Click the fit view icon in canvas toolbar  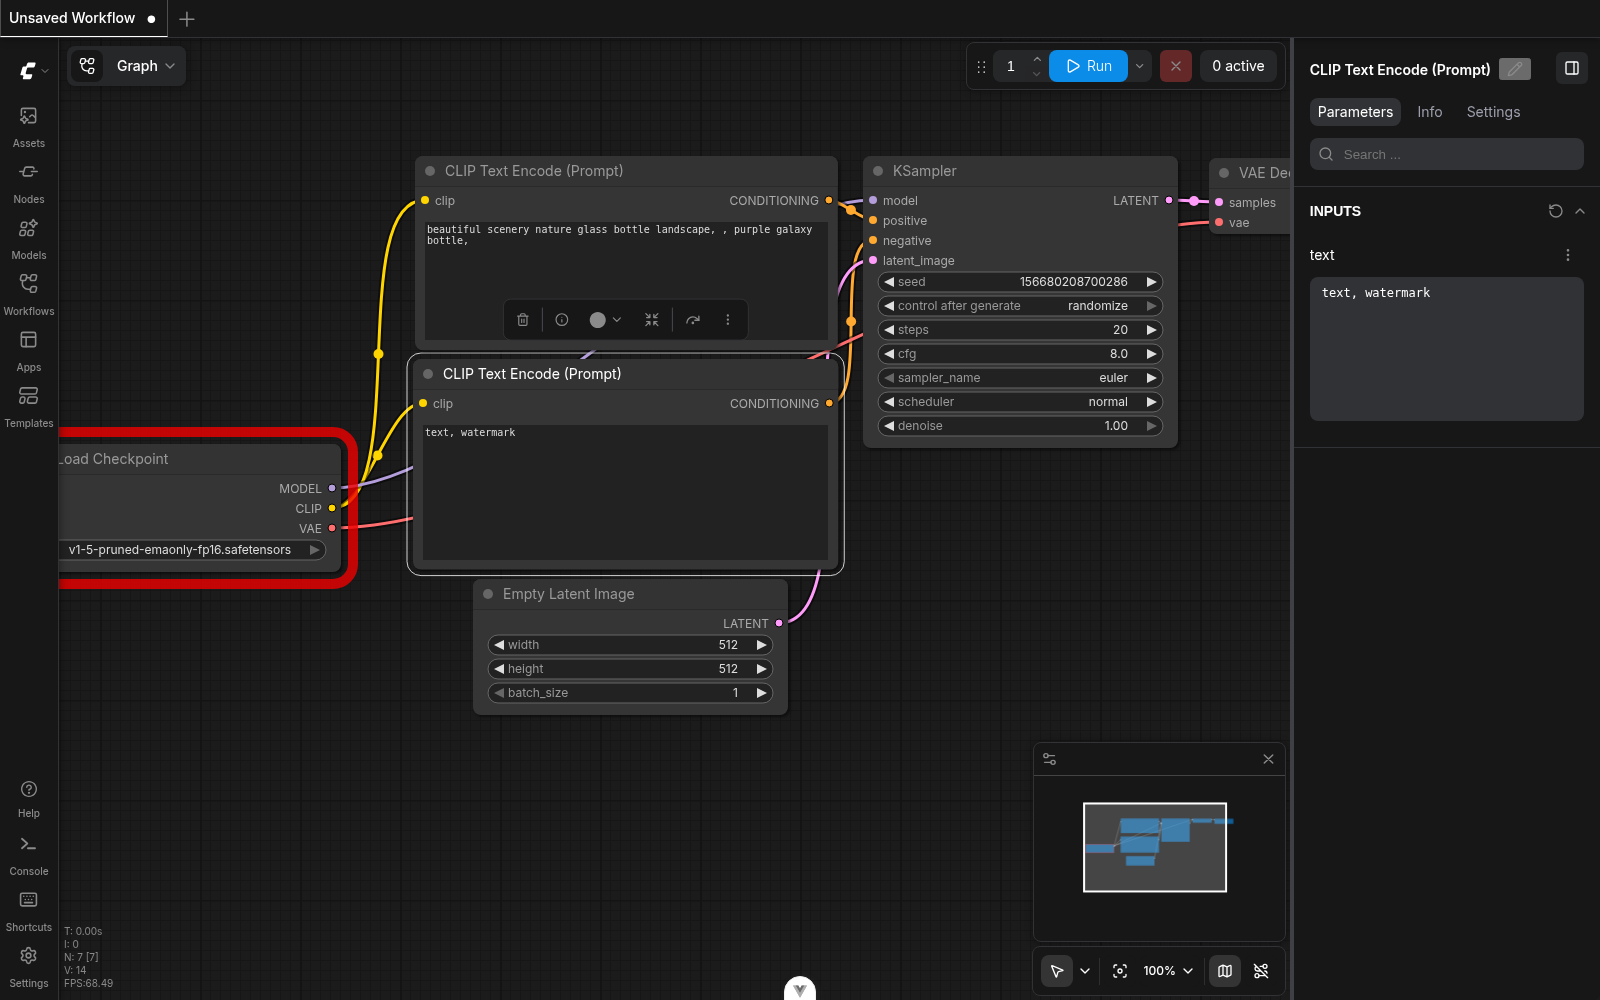pos(1120,971)
